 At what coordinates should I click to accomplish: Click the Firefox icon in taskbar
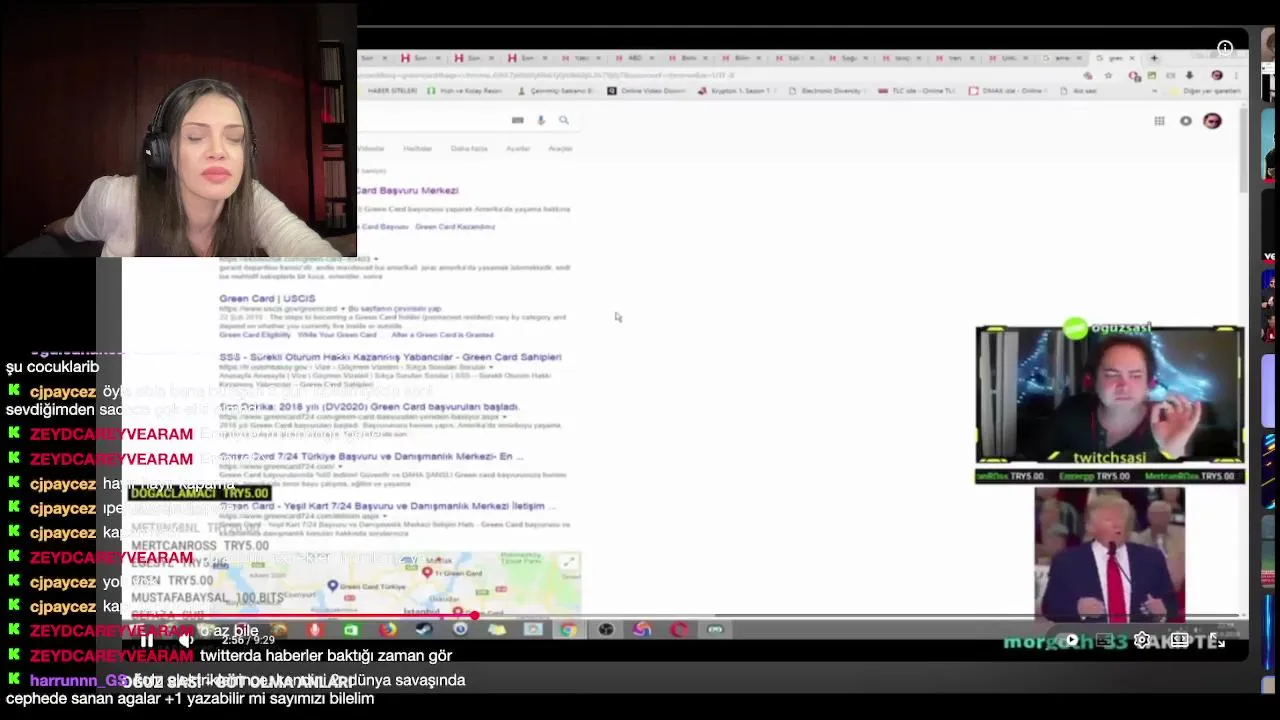point(387,629)
